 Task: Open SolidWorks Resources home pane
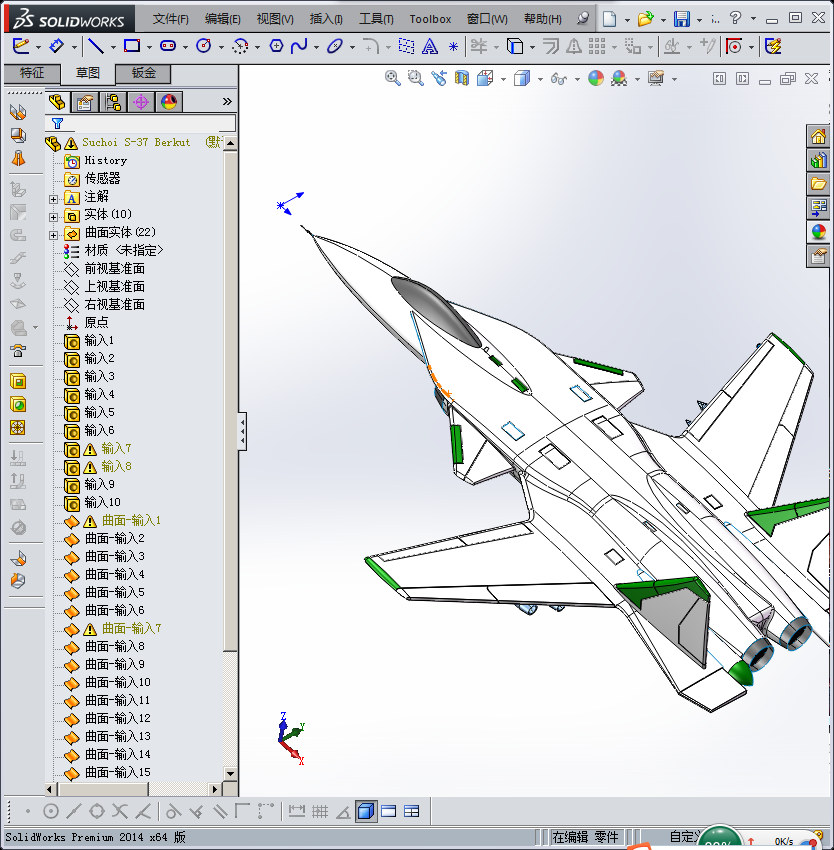pyautogui.click(x=818, y=136)
